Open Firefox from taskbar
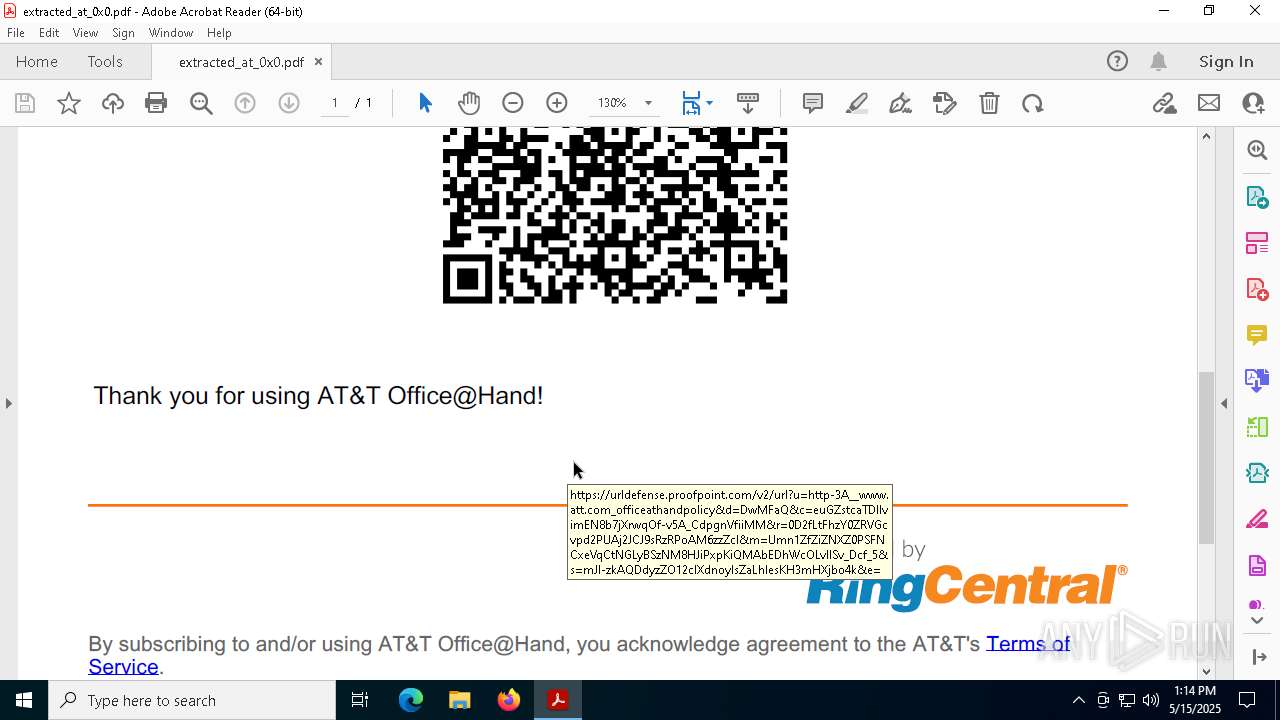1280x720 pixels. 508,700
